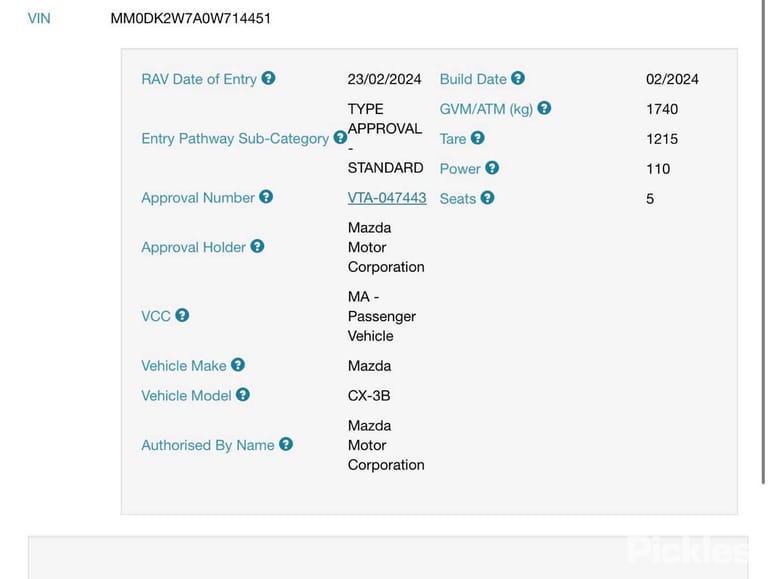Click the Approval Holder label text
The width and height of the screenshot is (768, 579).
pyautogui.click(x=193, y=247)
